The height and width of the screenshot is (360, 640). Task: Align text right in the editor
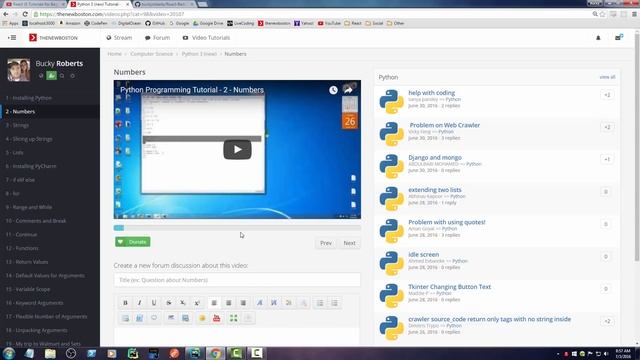coord(243,303)
